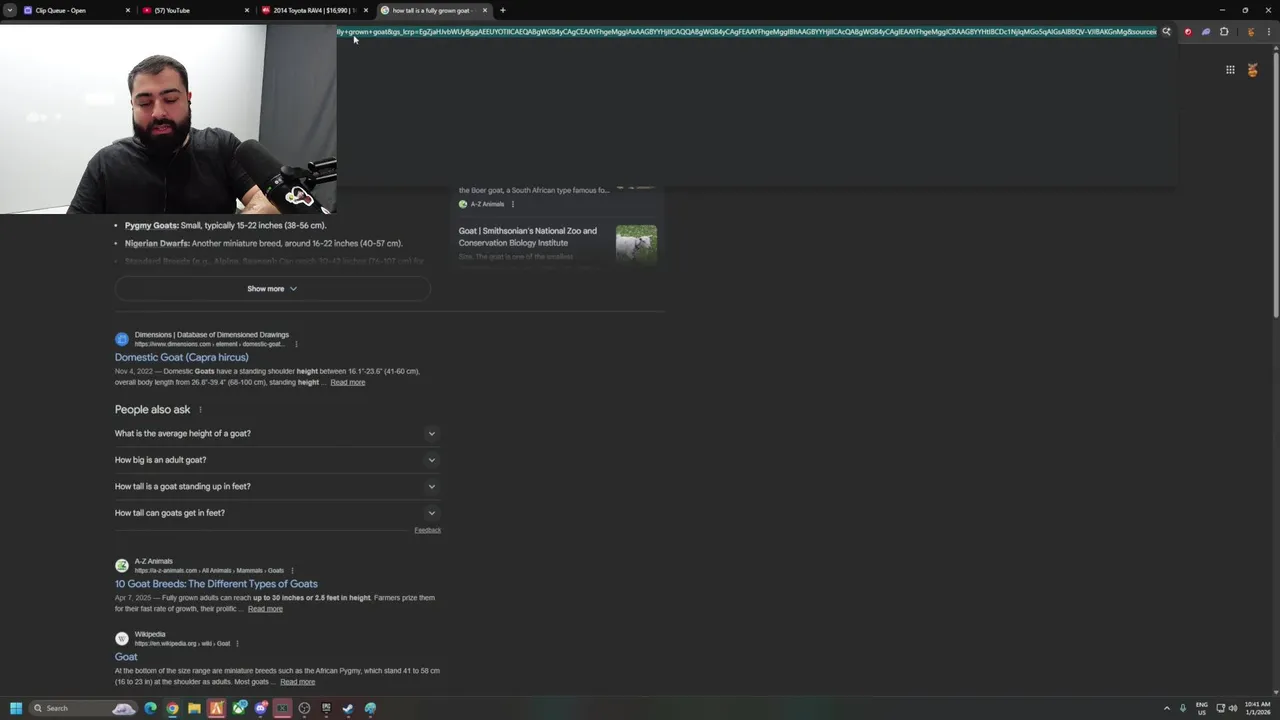Click the search lens icon in address bar
The image size is (1280, 720).
(x=1166, y=32)
